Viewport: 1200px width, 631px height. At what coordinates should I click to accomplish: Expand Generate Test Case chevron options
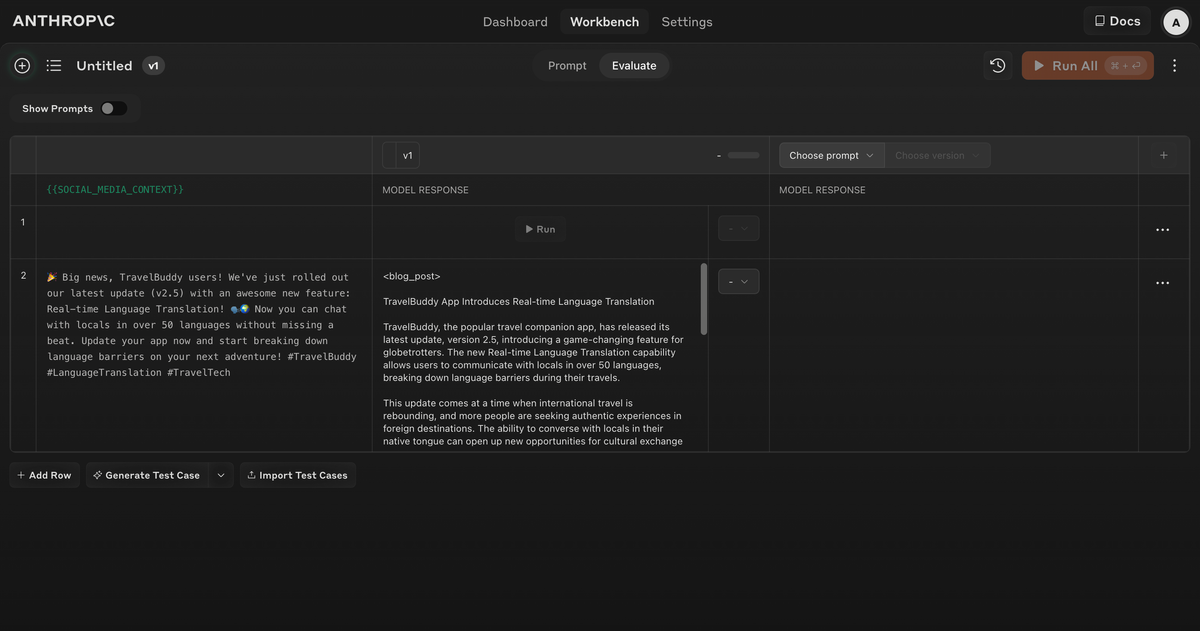(x=221, y=475)
